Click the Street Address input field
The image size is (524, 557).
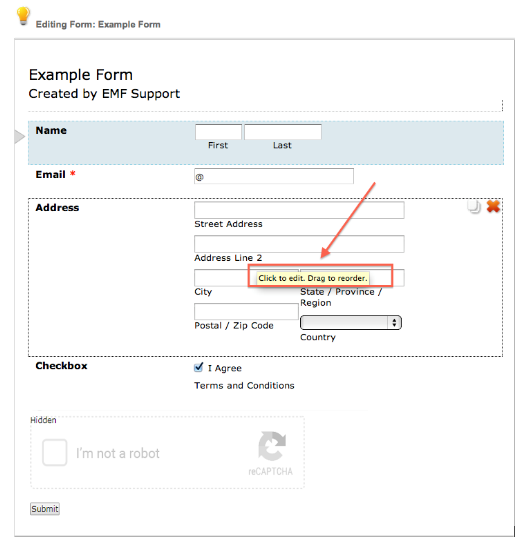coord(299,210)
